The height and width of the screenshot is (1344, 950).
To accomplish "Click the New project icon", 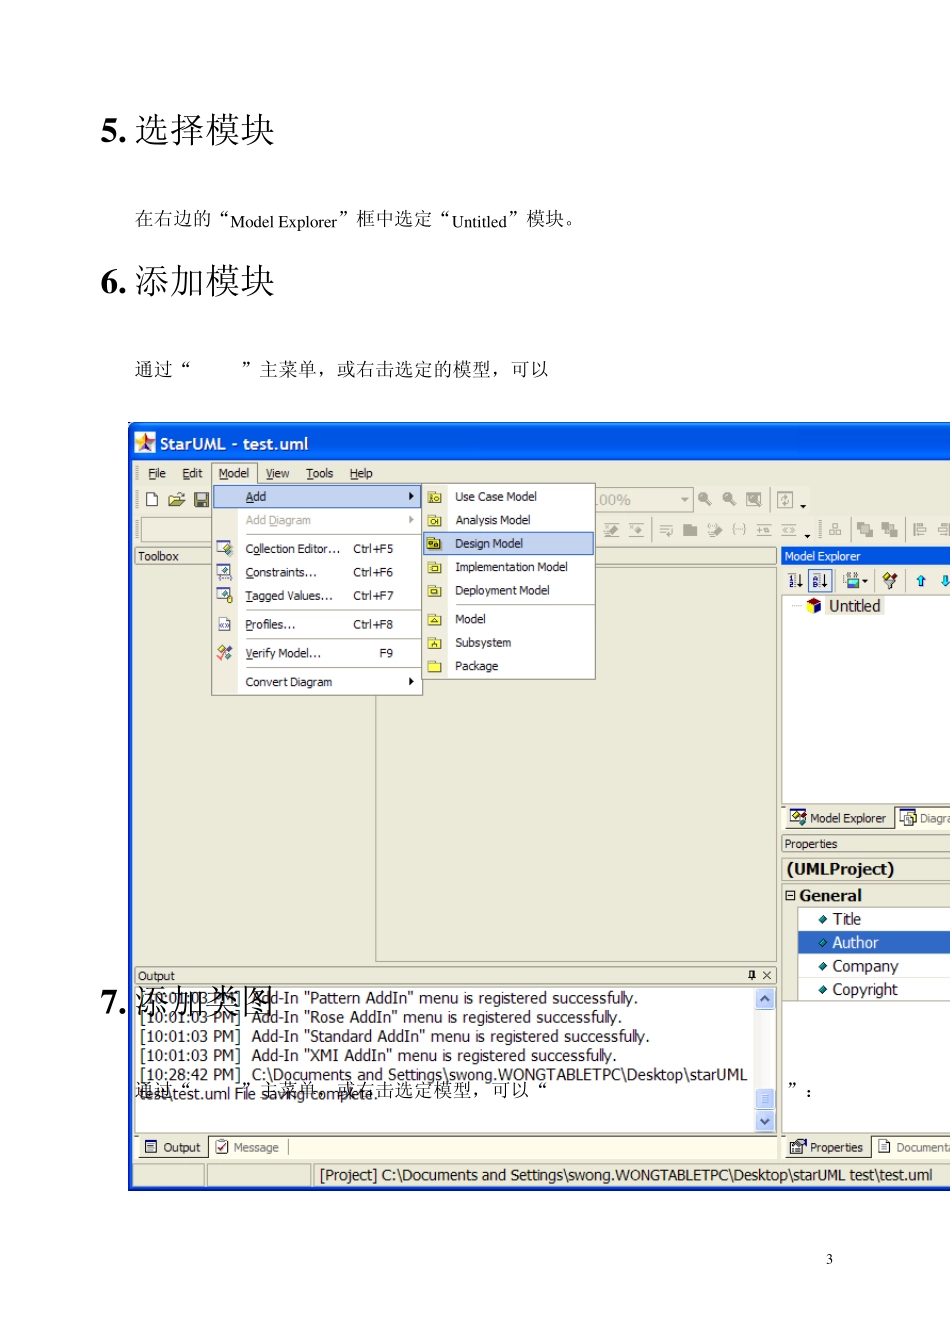I will pos(152,500).
